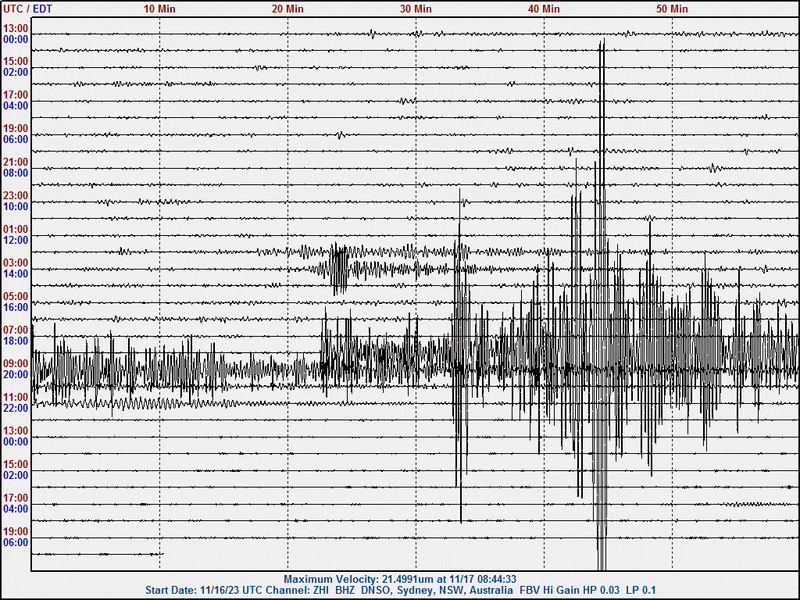This screenshot has width=800, height=600.
Task: Click the '17:00' UTC label above '04:00' near the top
Action: click(x=16, y=95)
